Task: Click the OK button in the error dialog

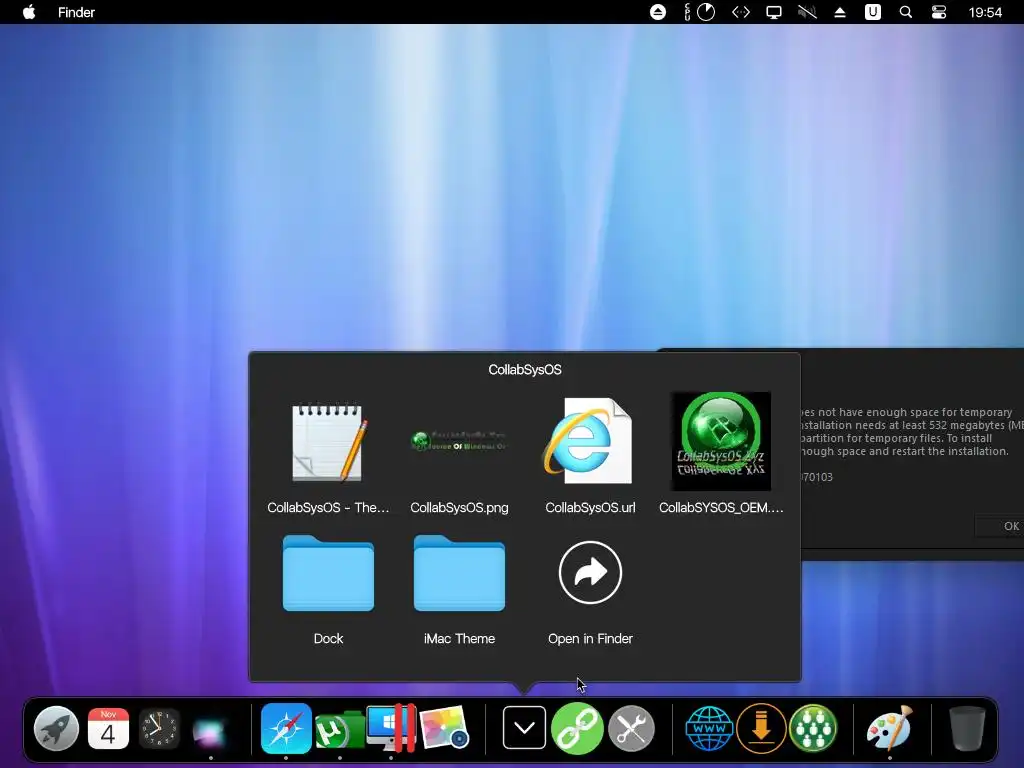Action: pyautogui.click(x=1010, y=526)
